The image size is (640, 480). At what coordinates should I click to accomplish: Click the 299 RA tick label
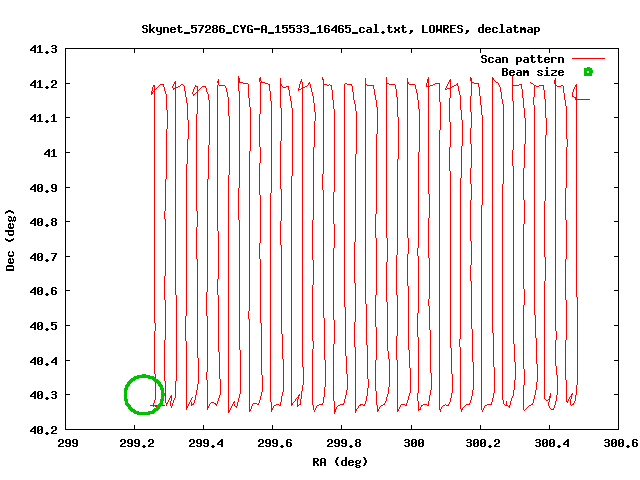(68, 443)
